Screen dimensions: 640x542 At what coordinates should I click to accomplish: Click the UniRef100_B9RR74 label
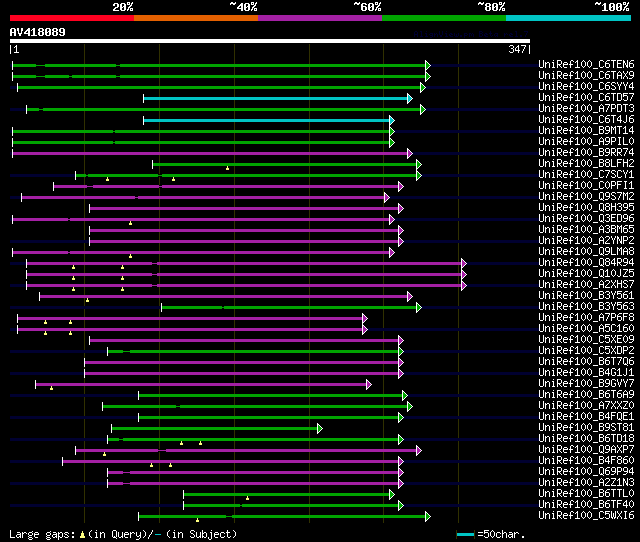586,153
